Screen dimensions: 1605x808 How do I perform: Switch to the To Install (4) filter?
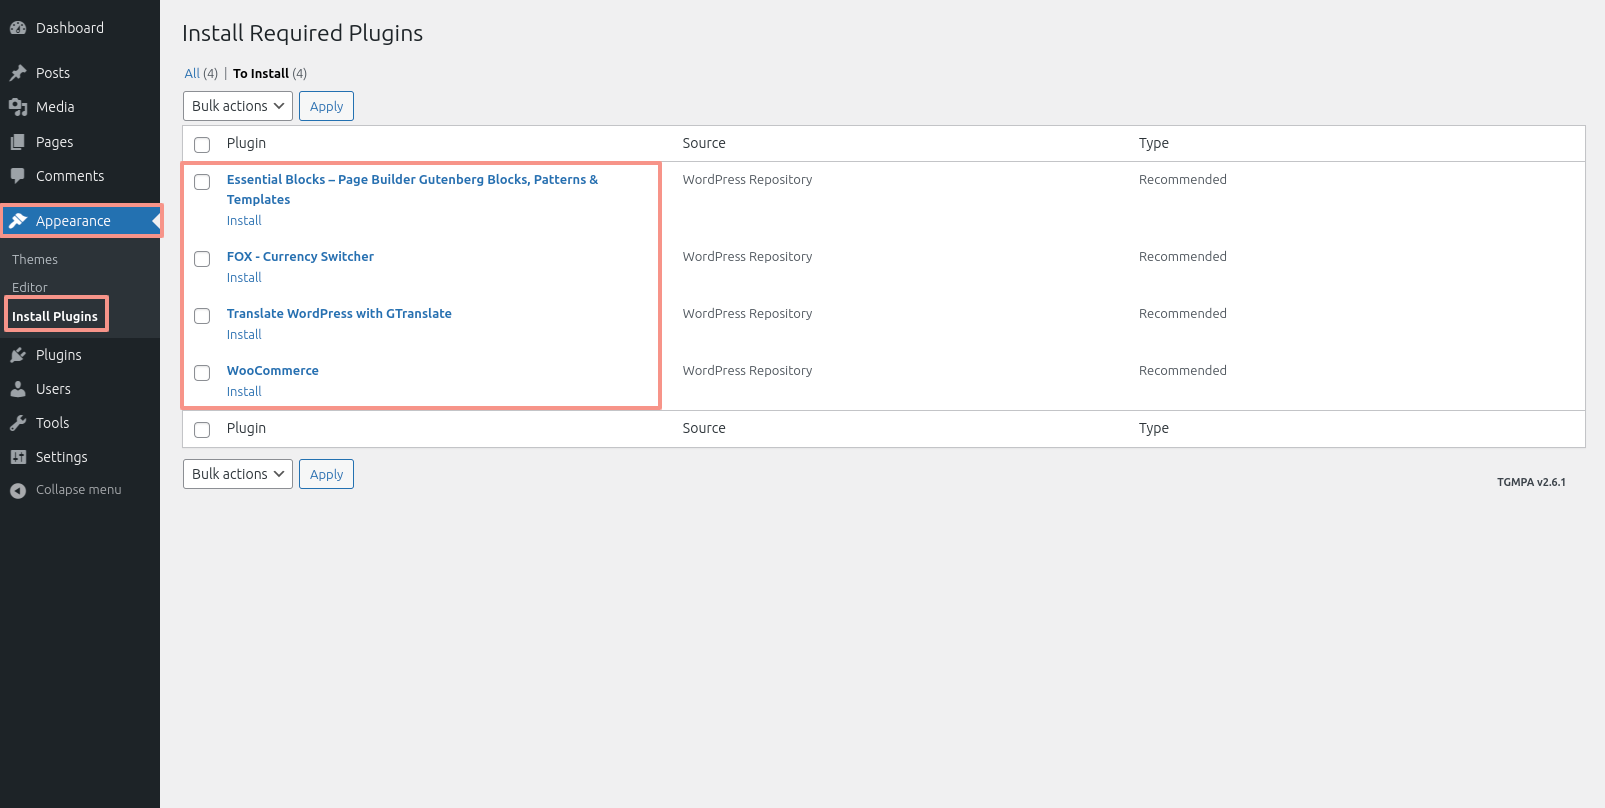coord(270,73)
